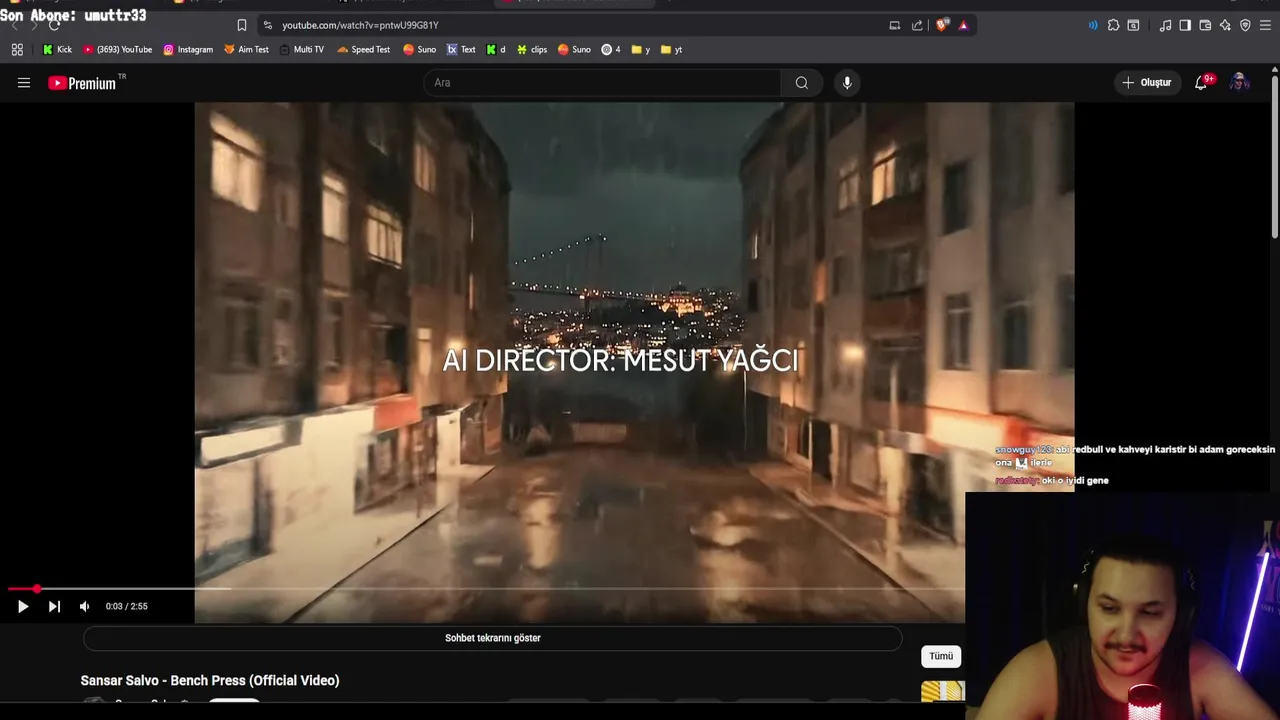The height and width of the screenshot is (720, 1280).
Task: Mute the video volume icon
Action: (x=85, y=606)
